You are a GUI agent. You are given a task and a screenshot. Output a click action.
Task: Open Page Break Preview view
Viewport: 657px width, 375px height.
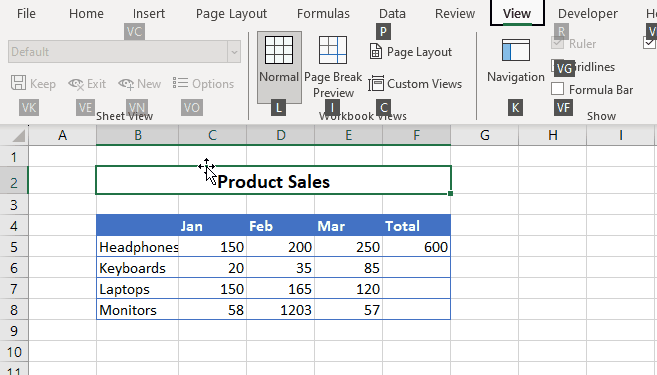[333, 67]
